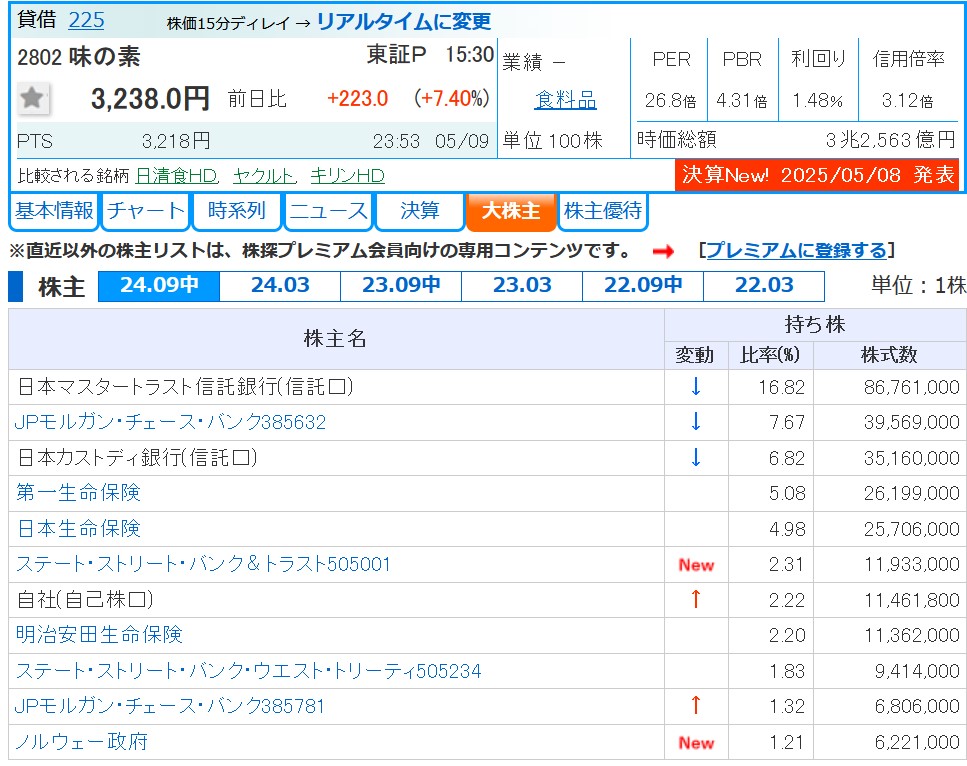The height and width of the screenshot is (766, 967).
Task: Click ratio value 16.82
Action: (781, 387)
